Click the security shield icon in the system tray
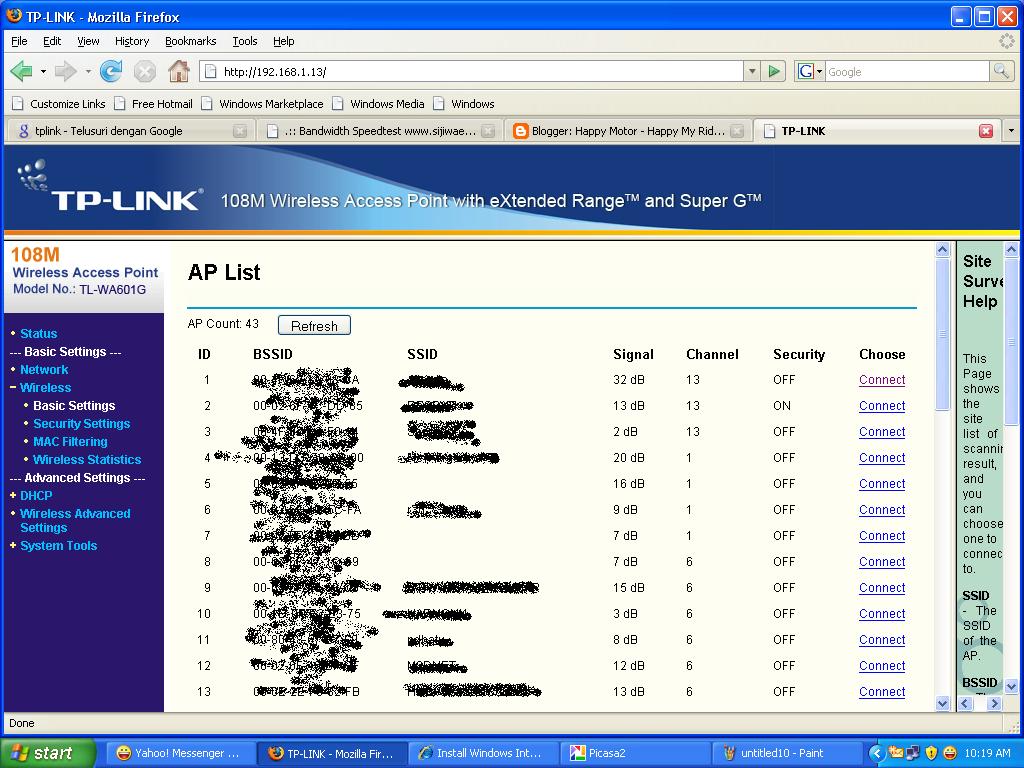Image resolution: width=1024 pixels, height=768 pixels. point(931,753)
